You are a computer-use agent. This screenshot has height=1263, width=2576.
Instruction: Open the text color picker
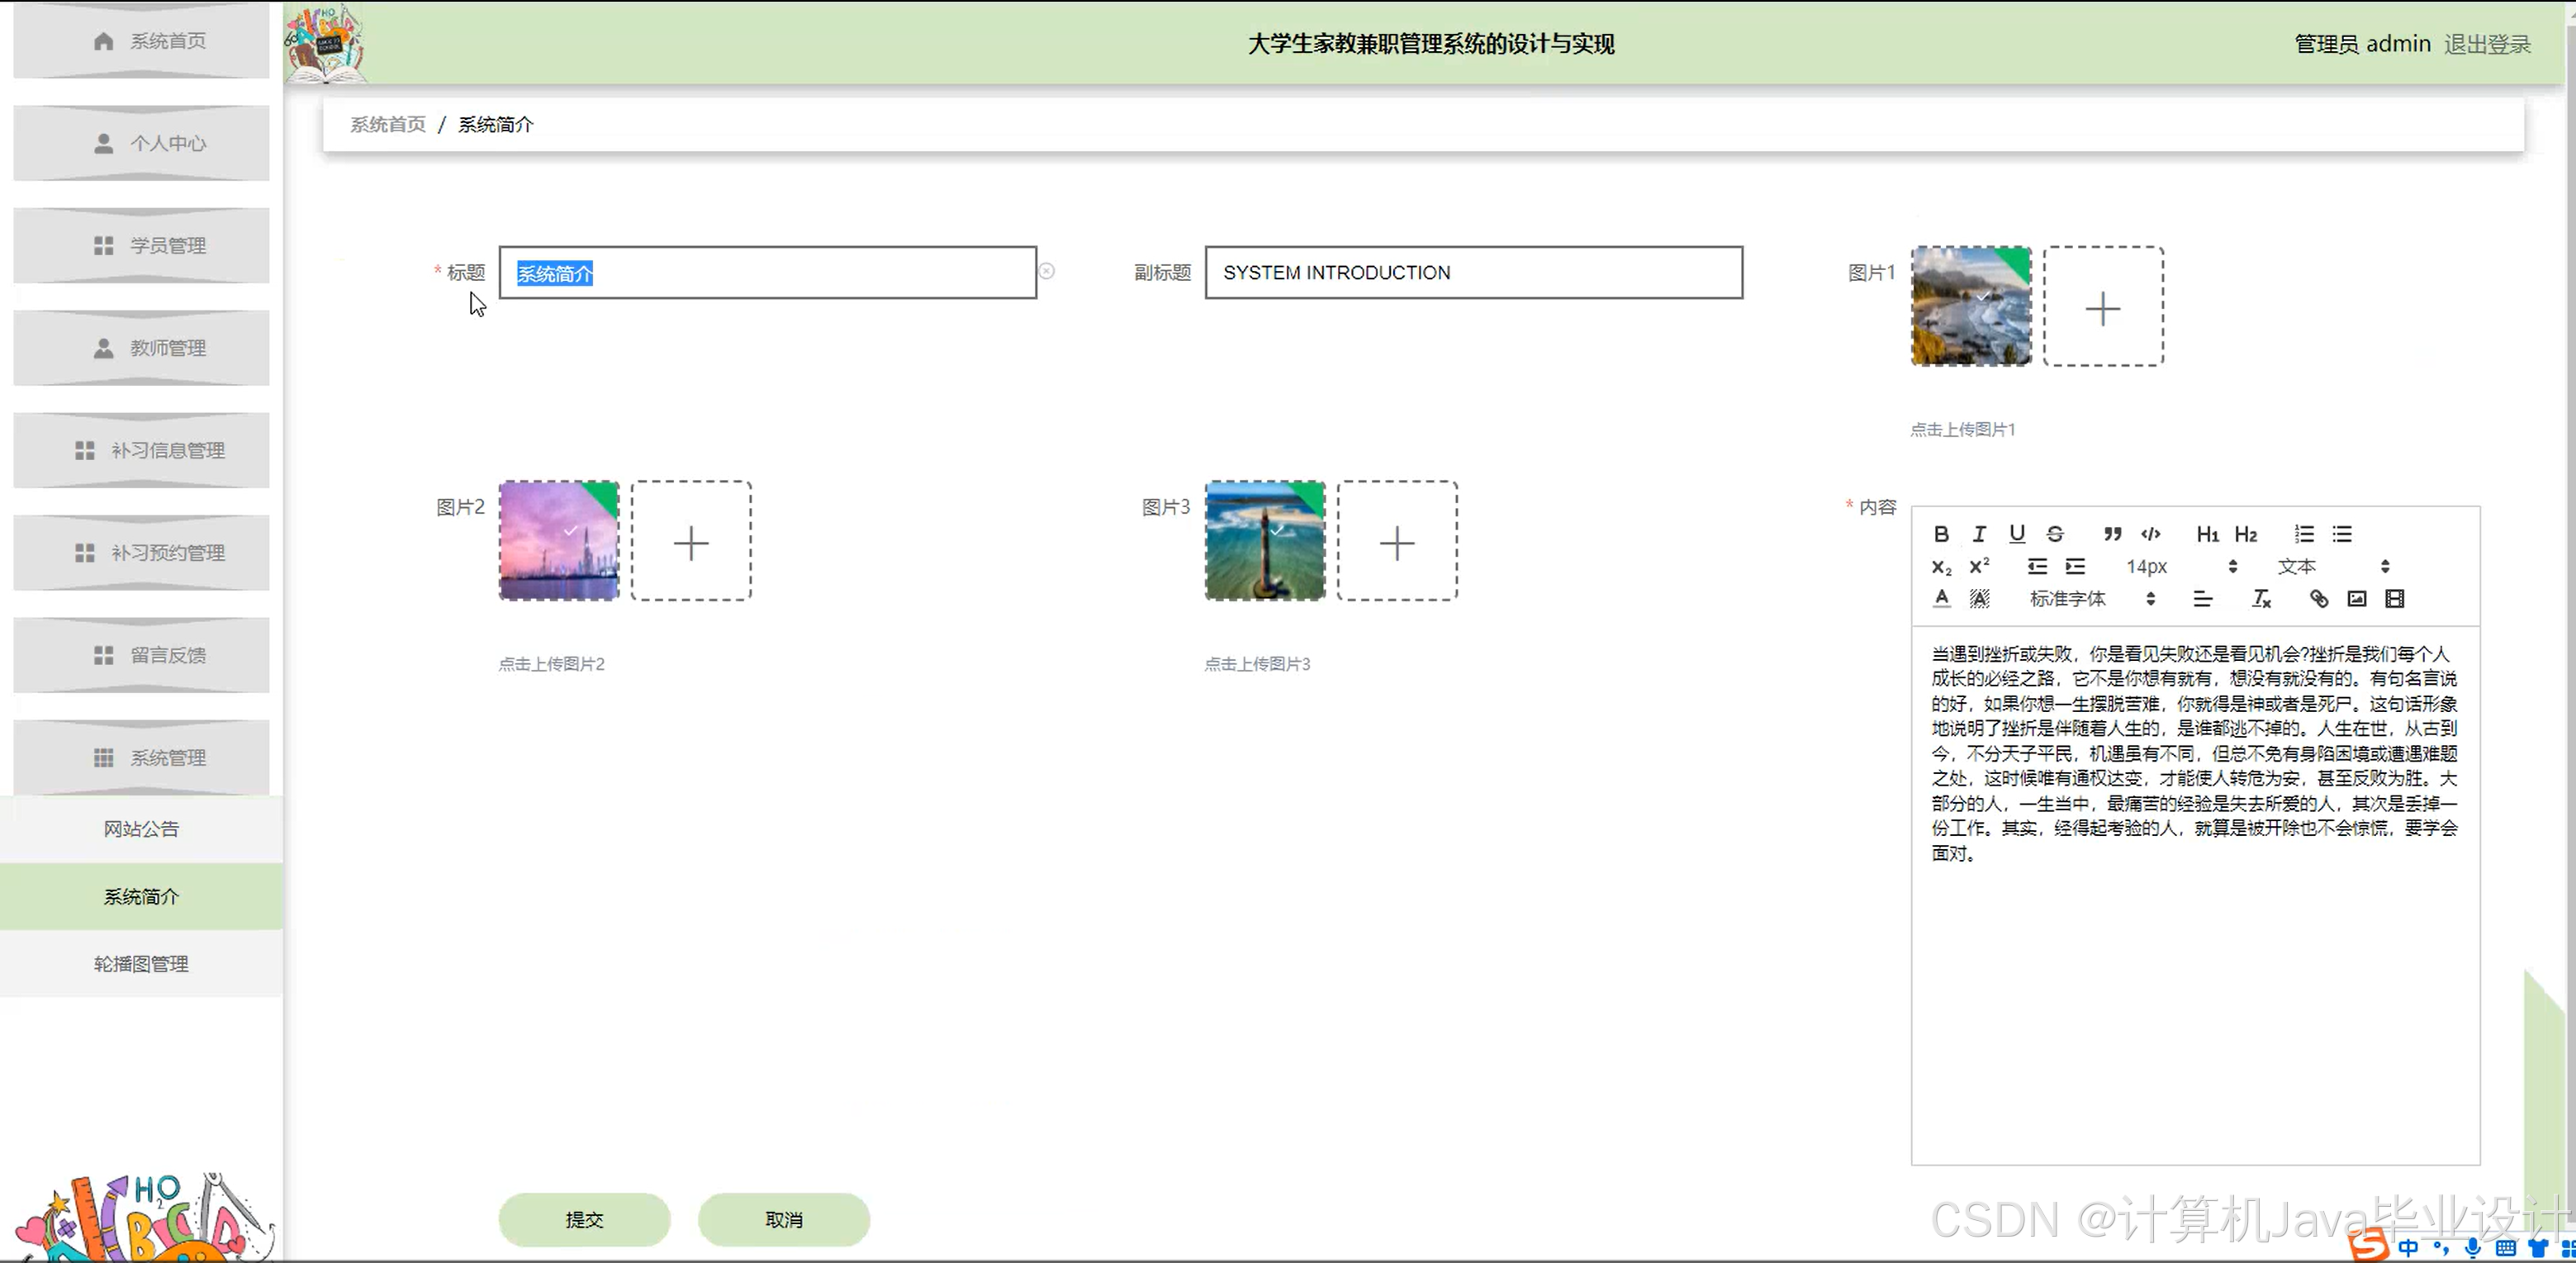click(x=1941, y=599)
